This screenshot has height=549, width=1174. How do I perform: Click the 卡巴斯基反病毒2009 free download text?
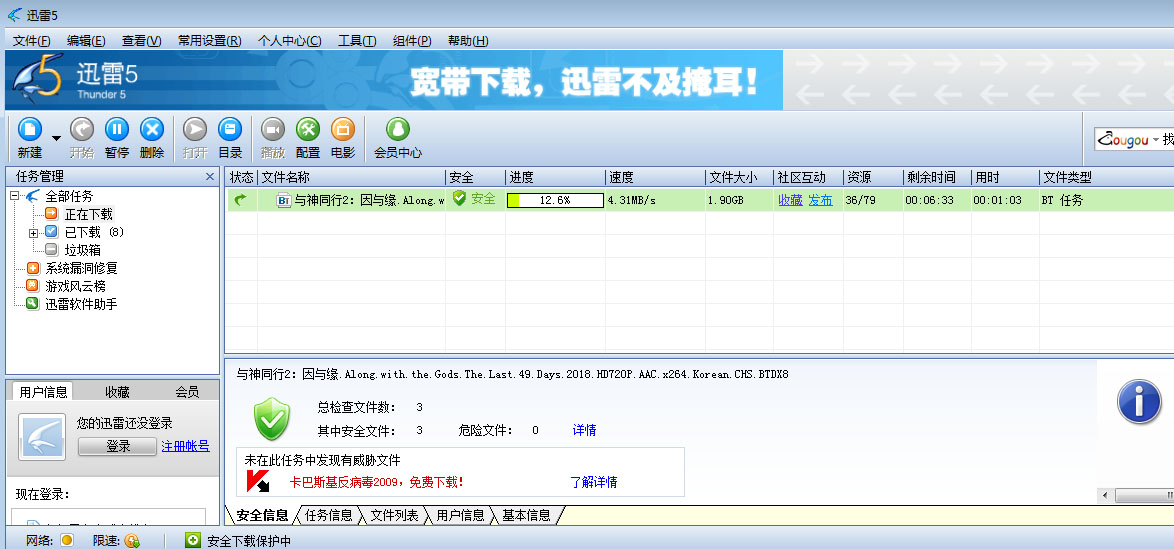click(x=377, y=482)
